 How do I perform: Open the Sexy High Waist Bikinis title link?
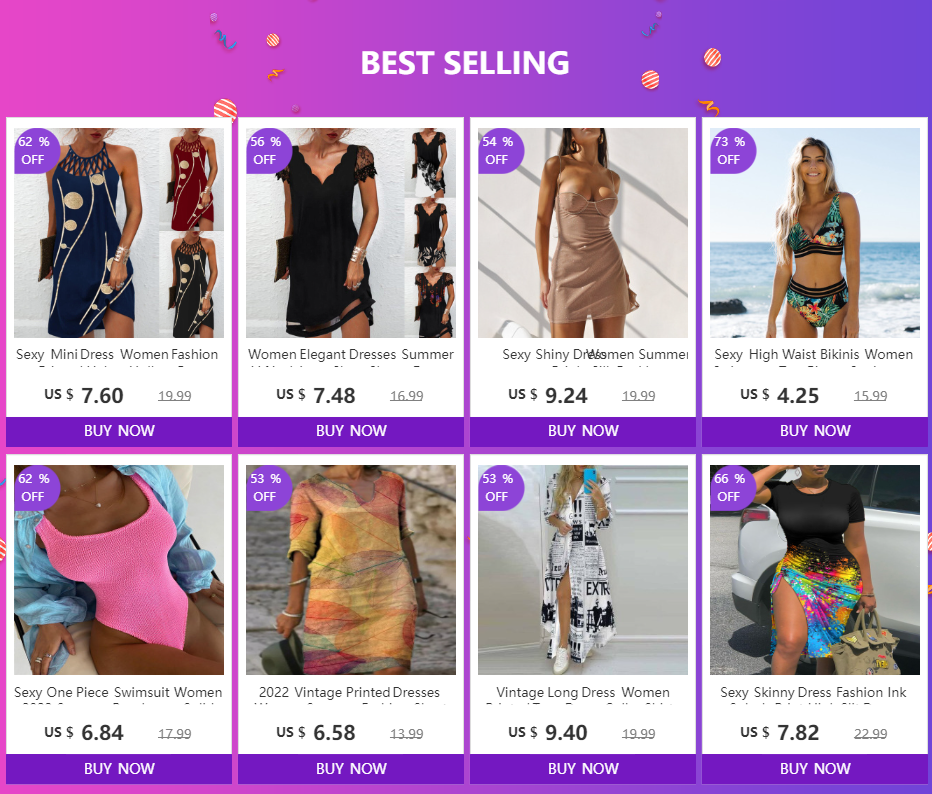(x=814, y=355)
